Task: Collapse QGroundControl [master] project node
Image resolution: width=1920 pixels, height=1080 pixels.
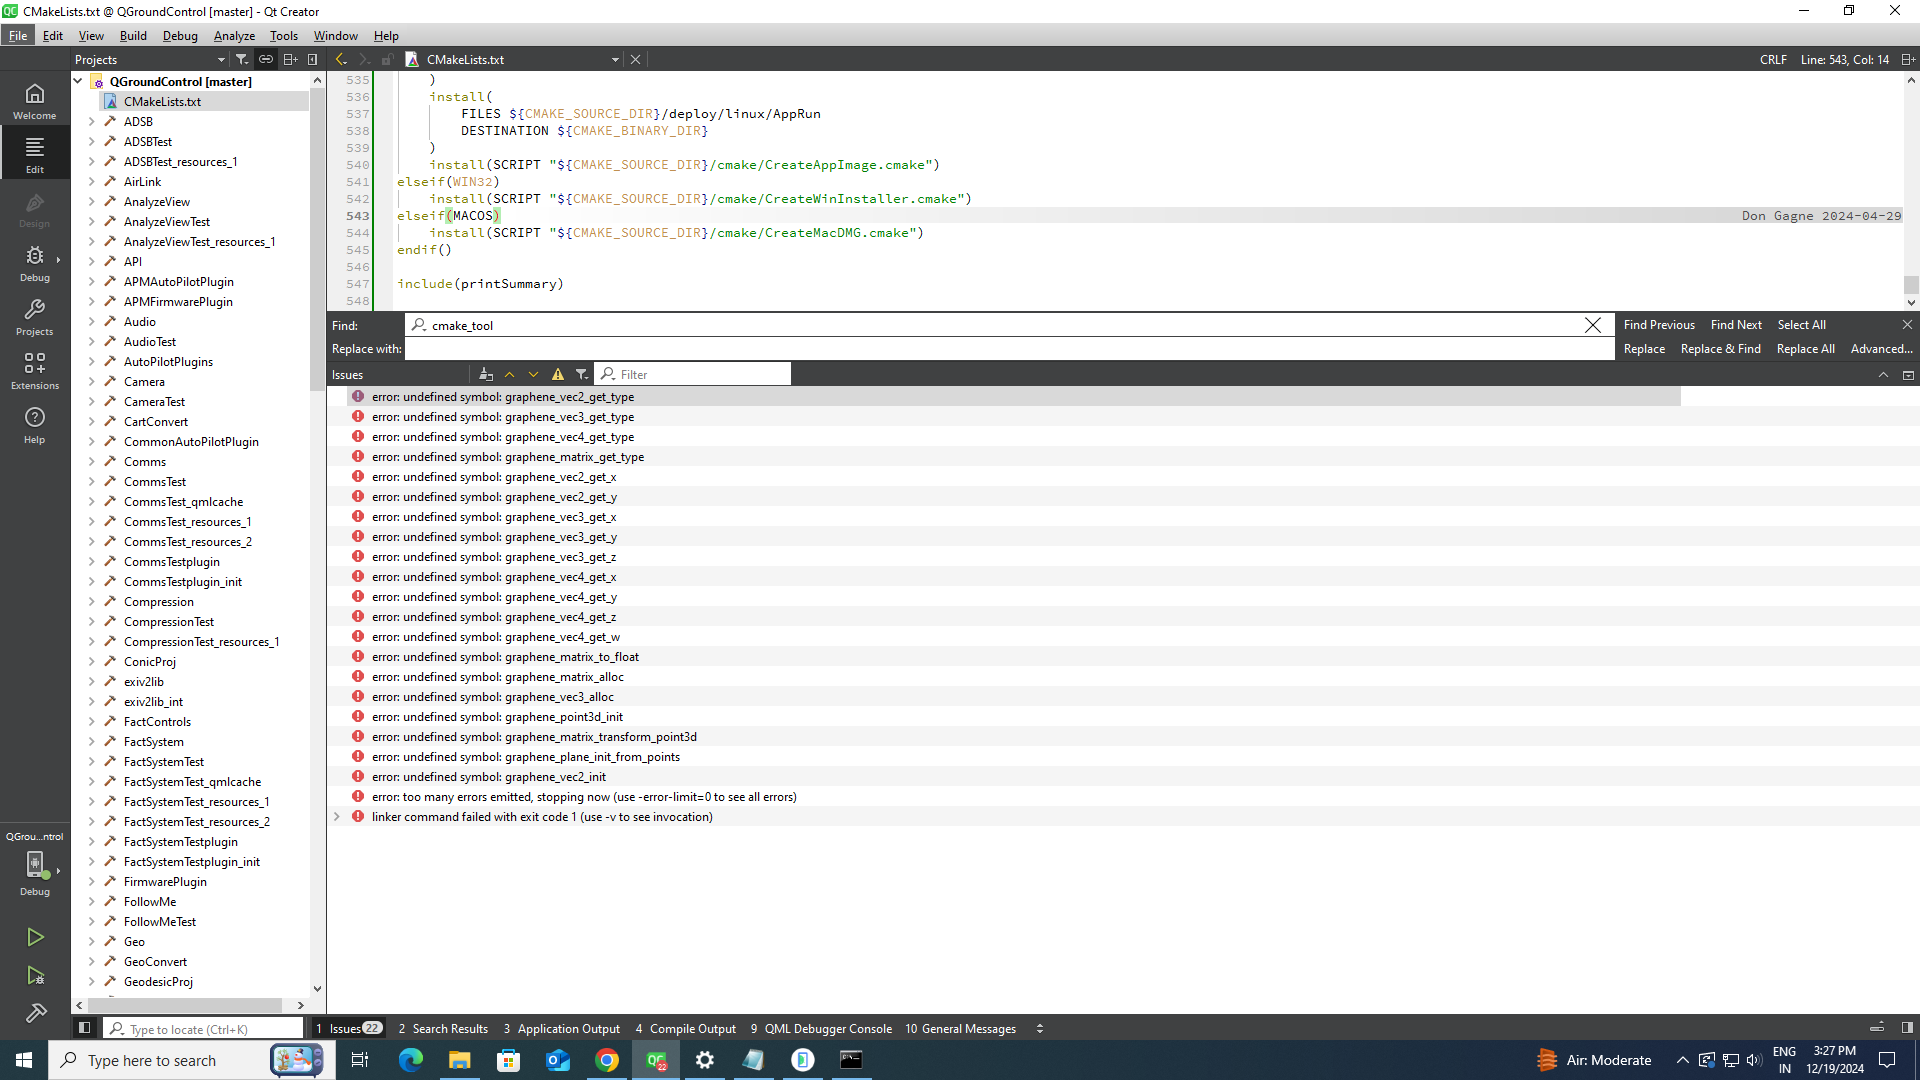Action: pyautogui.click(x=78, y=81)
